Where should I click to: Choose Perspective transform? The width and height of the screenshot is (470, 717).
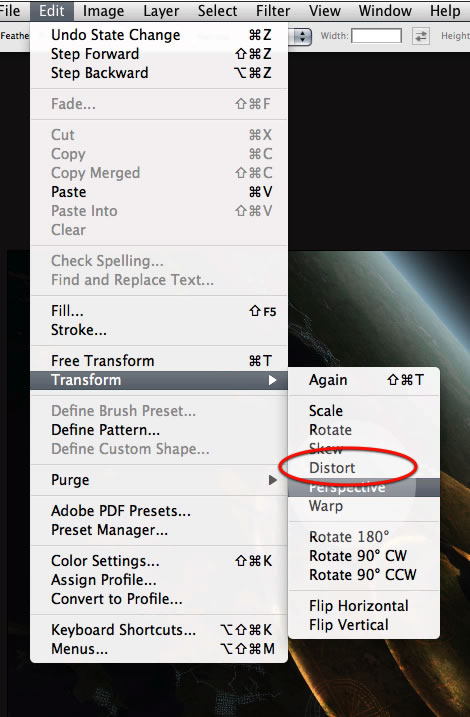pyautogui.click(x=364, y=487)
